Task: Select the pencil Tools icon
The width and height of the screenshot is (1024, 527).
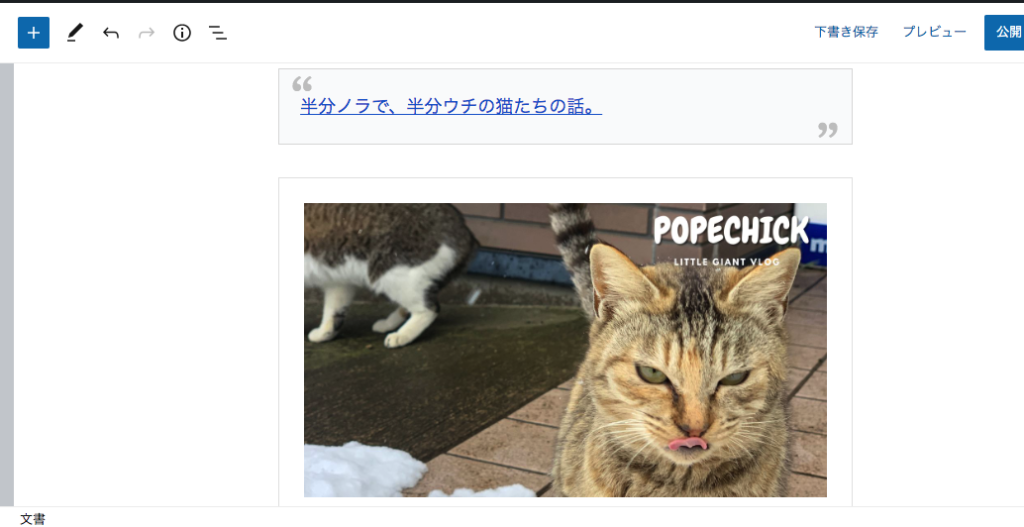Action: (75, 33)
